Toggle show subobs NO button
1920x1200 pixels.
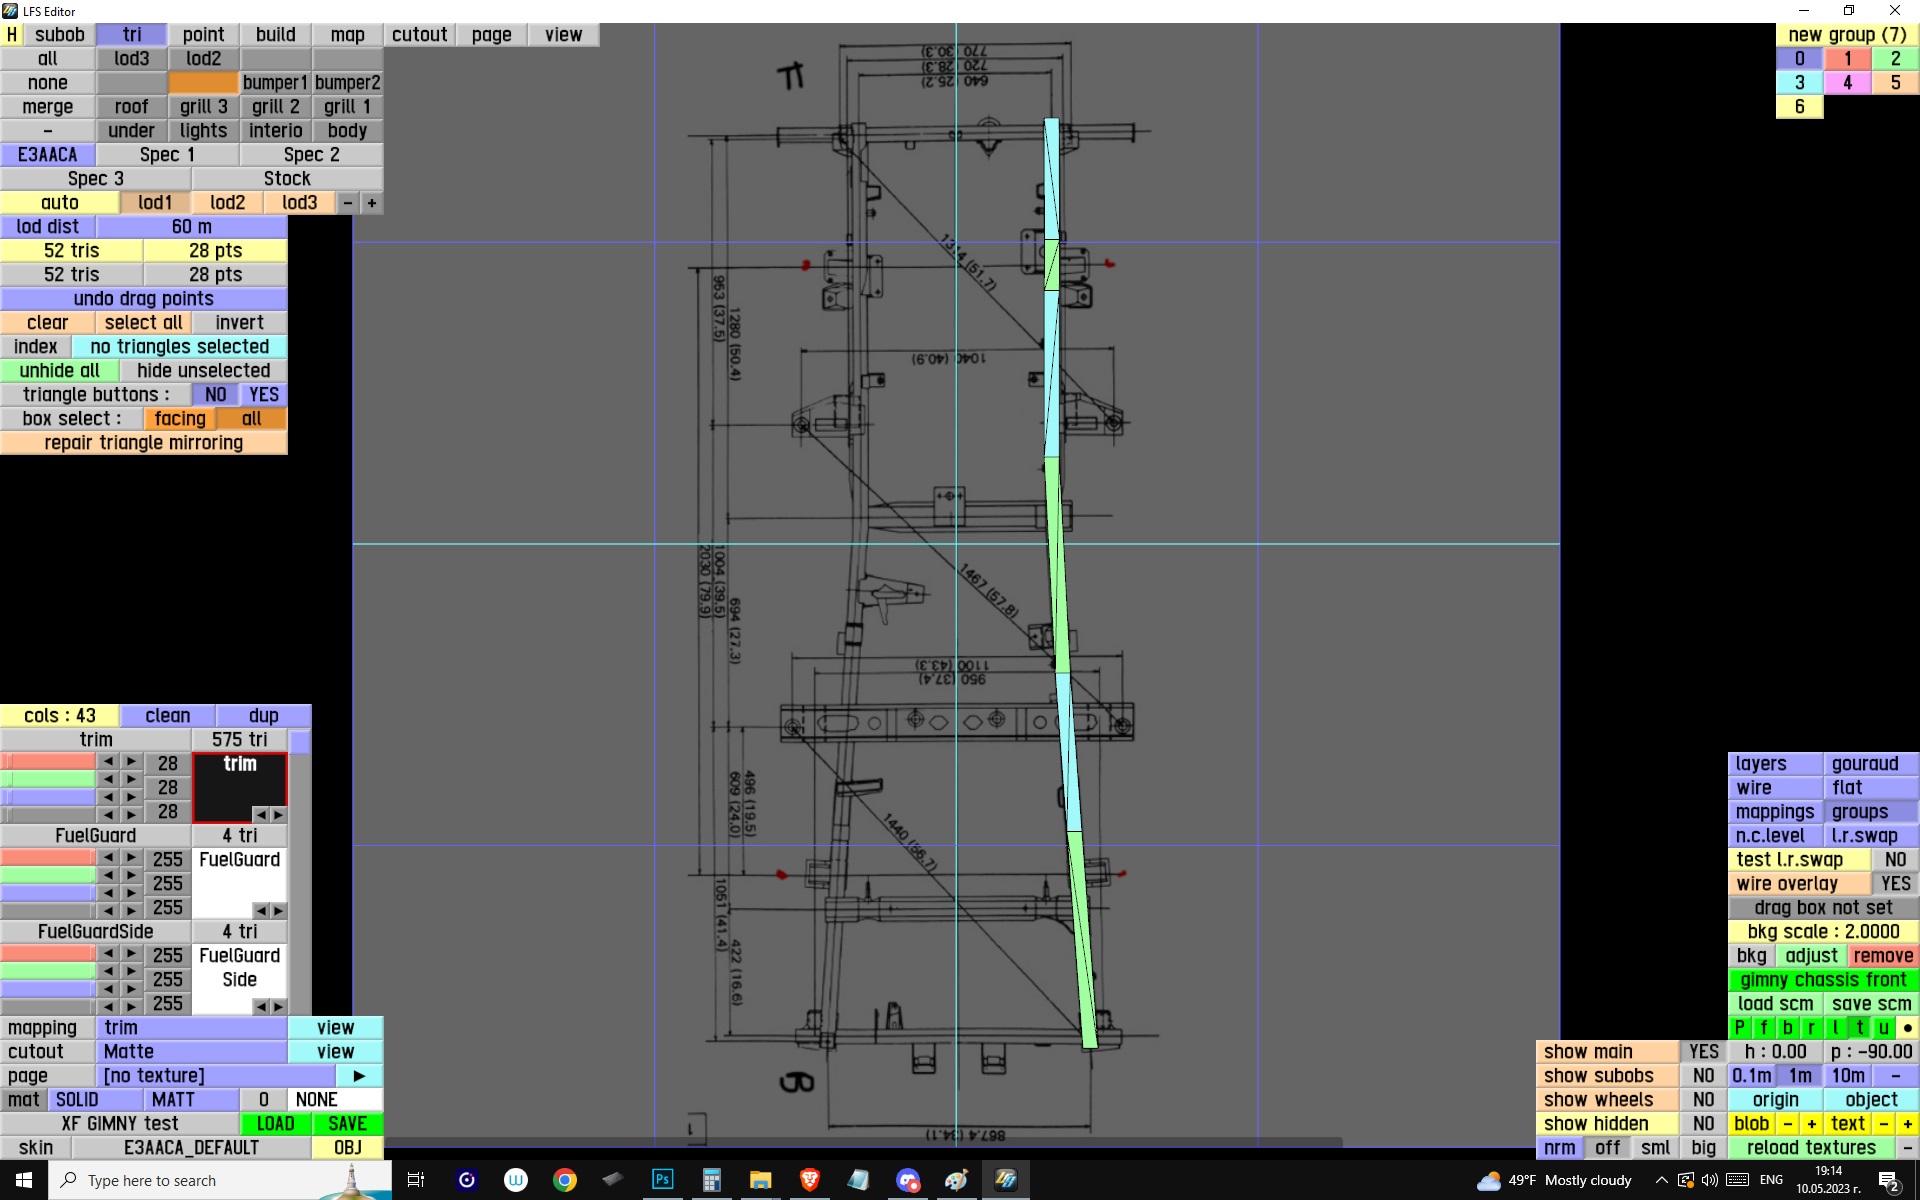pyautogui.click(x=1703, y=1076)
